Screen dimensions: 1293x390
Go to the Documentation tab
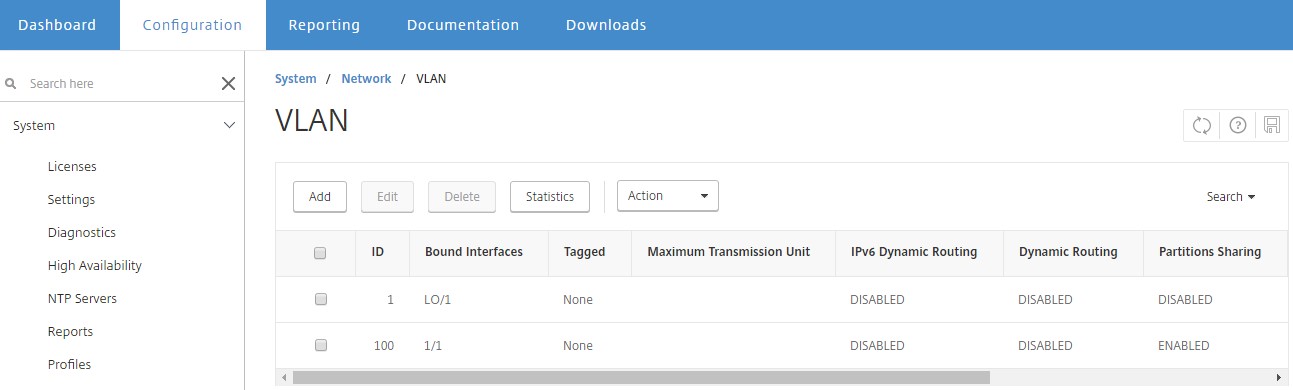click(463, 25)
